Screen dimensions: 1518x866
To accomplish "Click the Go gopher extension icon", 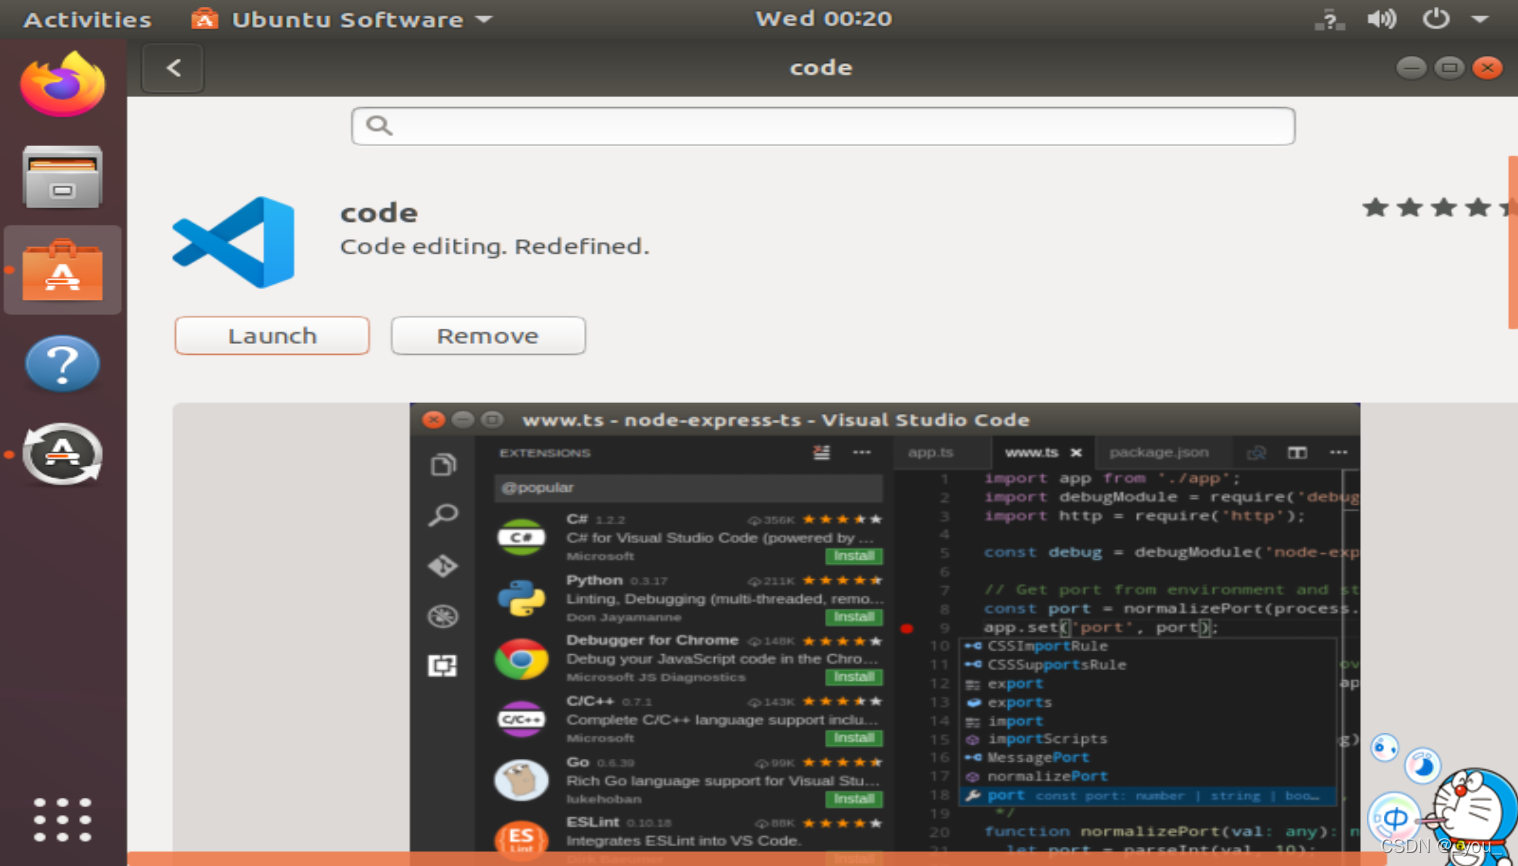I will (521, 780).
